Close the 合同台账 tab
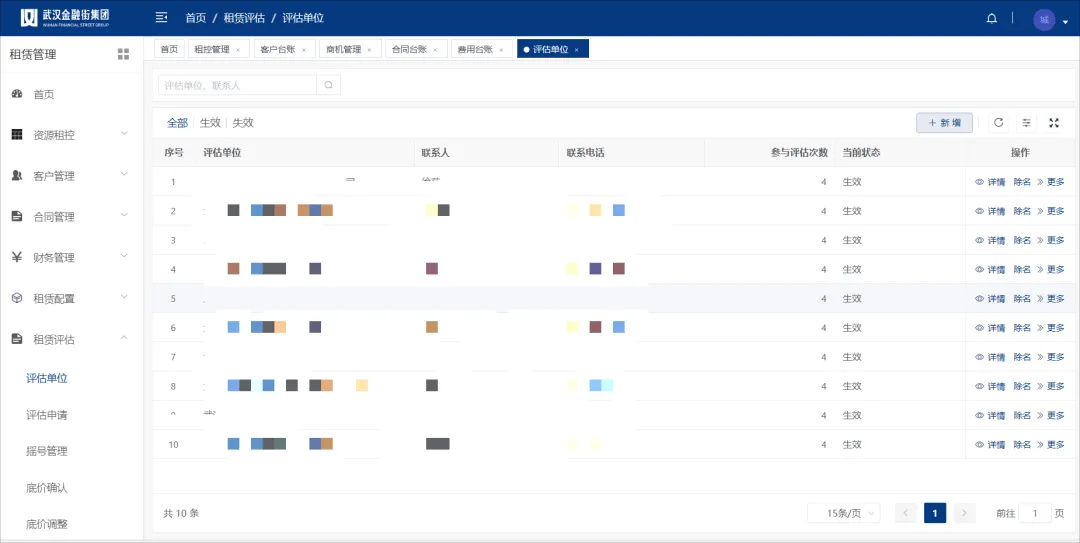 [x=435, y=50]
